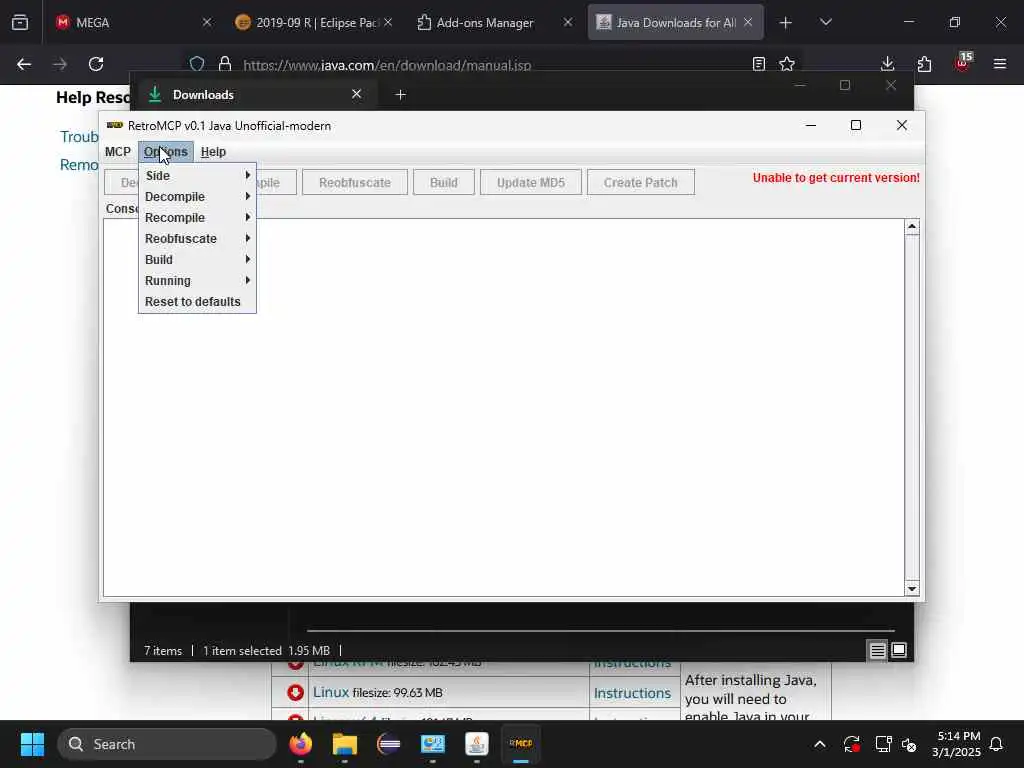The height and width of the screenshot is (768, 1024).
Task: Expand the Reobfuscate submenu
Action: coord(197,238)
